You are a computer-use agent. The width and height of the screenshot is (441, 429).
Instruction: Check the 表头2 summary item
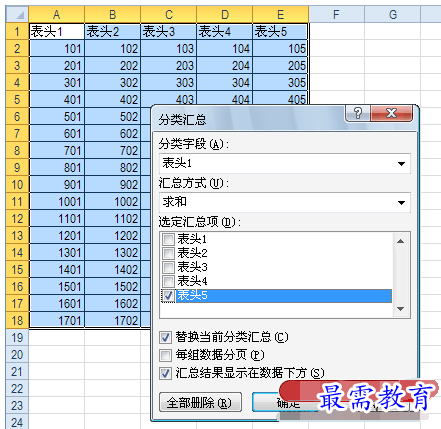168,253
